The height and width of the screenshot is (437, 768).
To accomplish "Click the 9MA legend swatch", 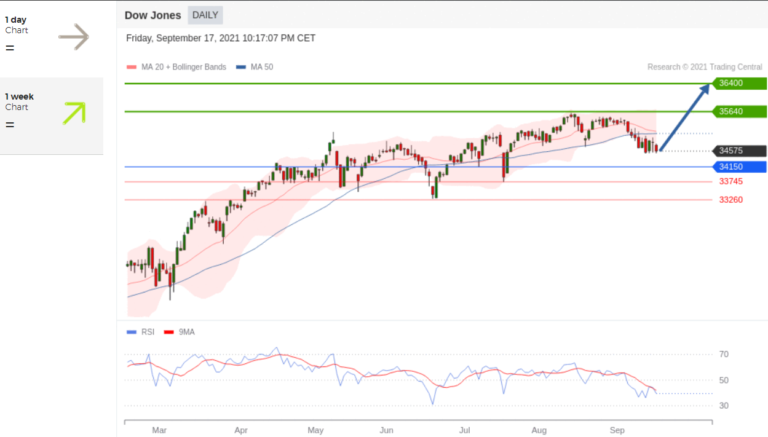I will [169, 332].
